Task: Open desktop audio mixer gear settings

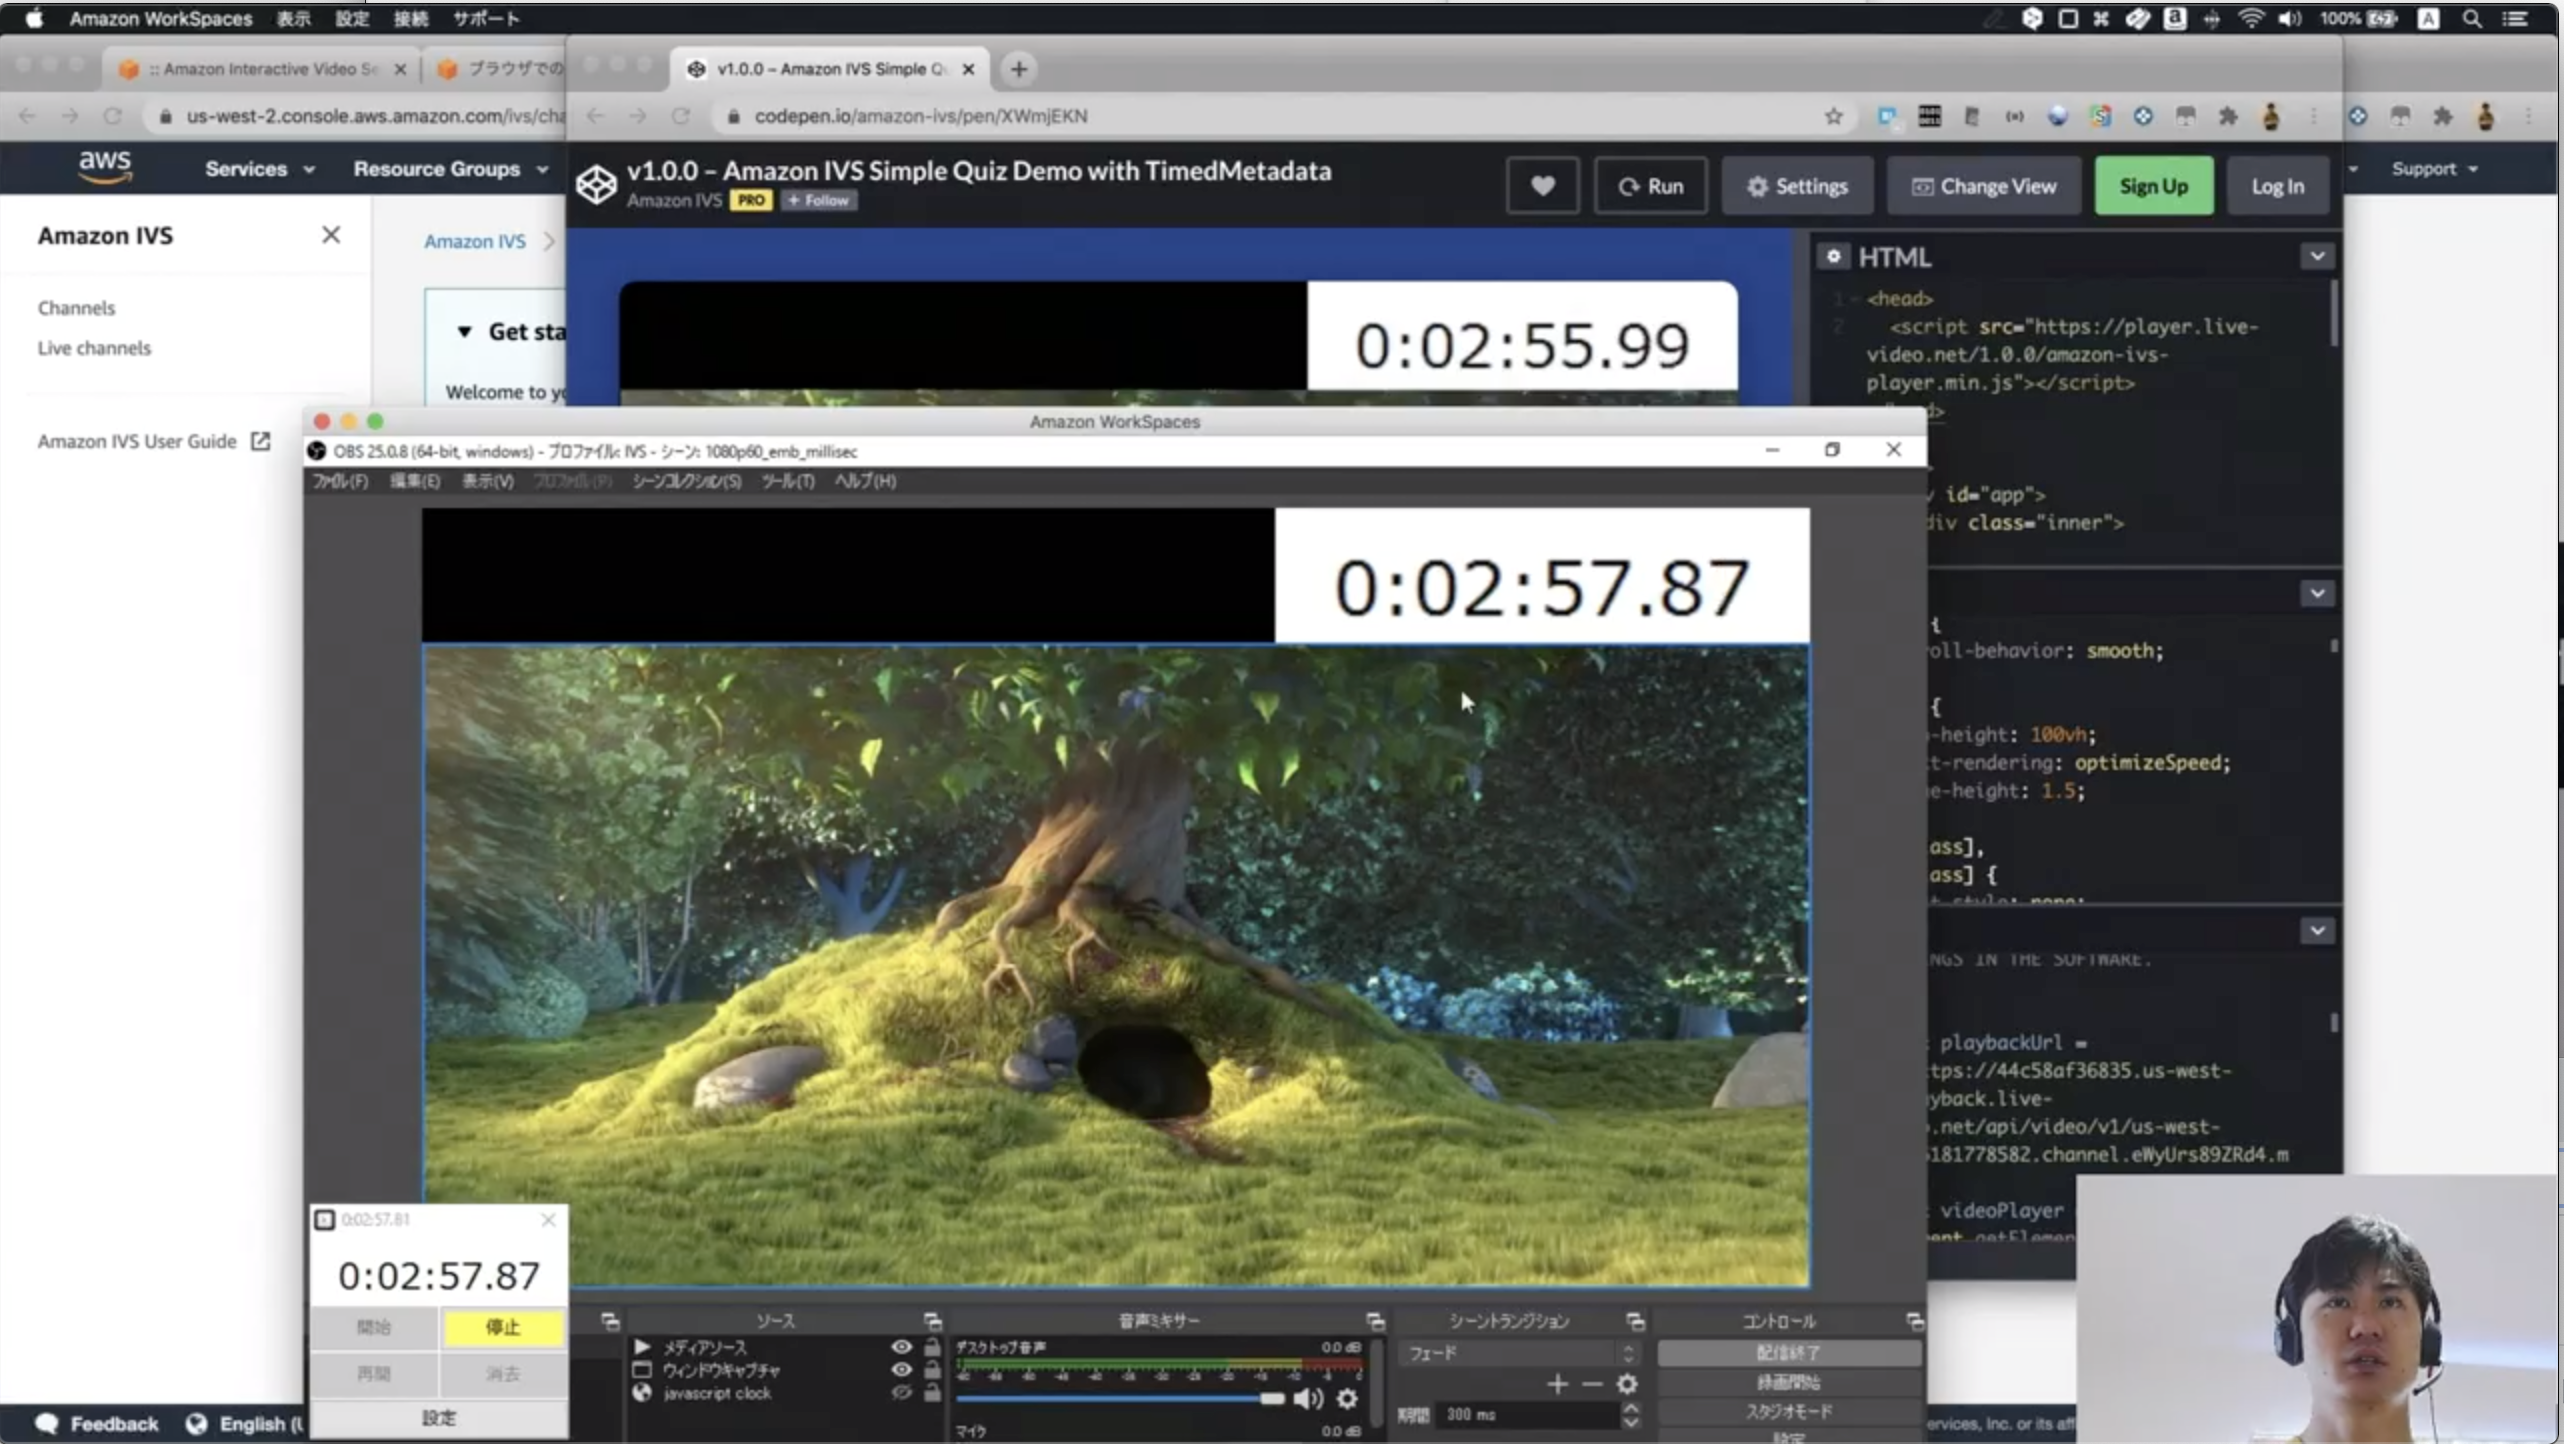Action: coord(1347,1398)
